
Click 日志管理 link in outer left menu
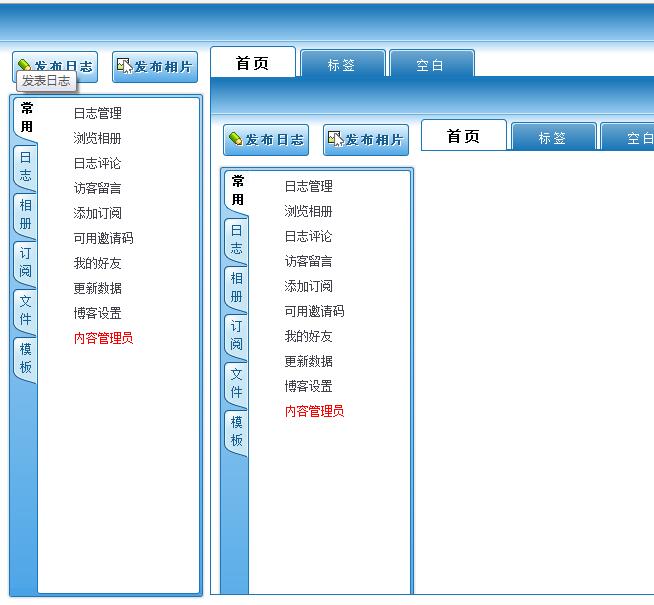(97, 113)
